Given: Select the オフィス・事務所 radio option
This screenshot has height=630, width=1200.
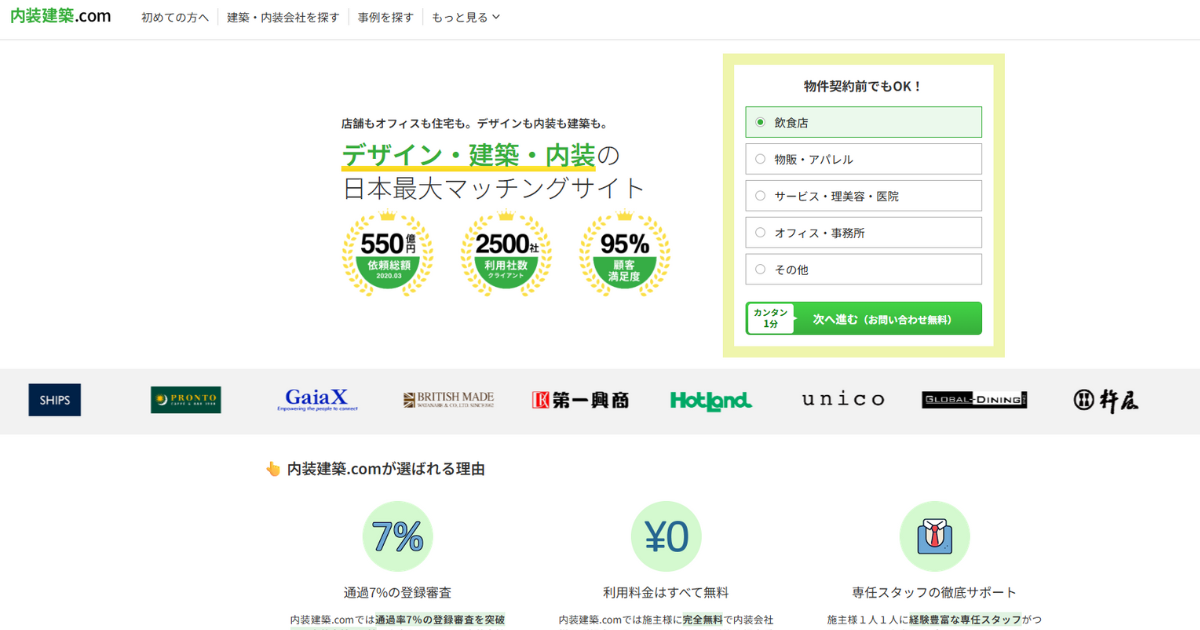Looking at the screenshot, I should tap(761, 232).
